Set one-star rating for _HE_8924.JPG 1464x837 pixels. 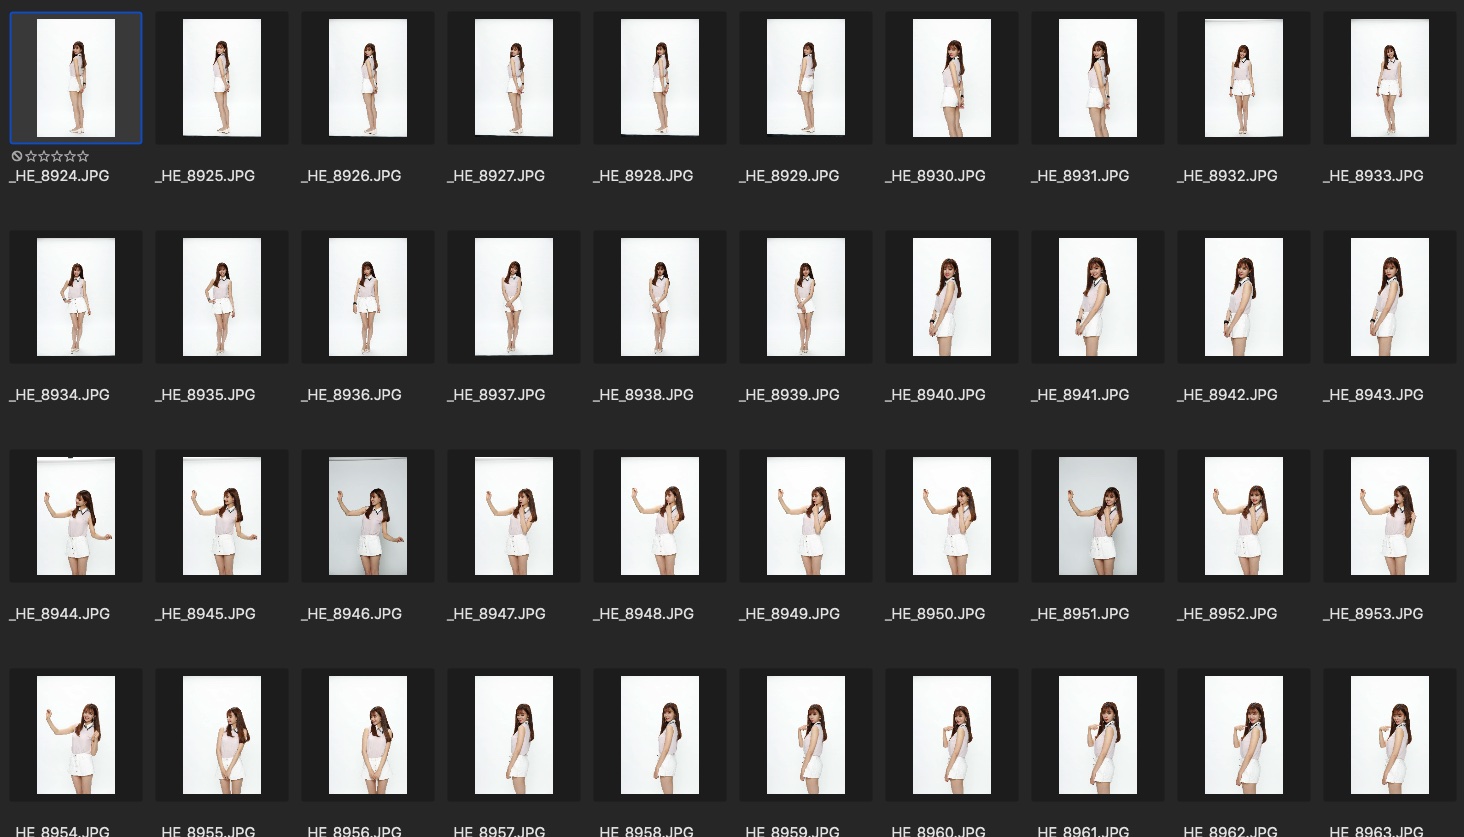[x=31, y=156]
